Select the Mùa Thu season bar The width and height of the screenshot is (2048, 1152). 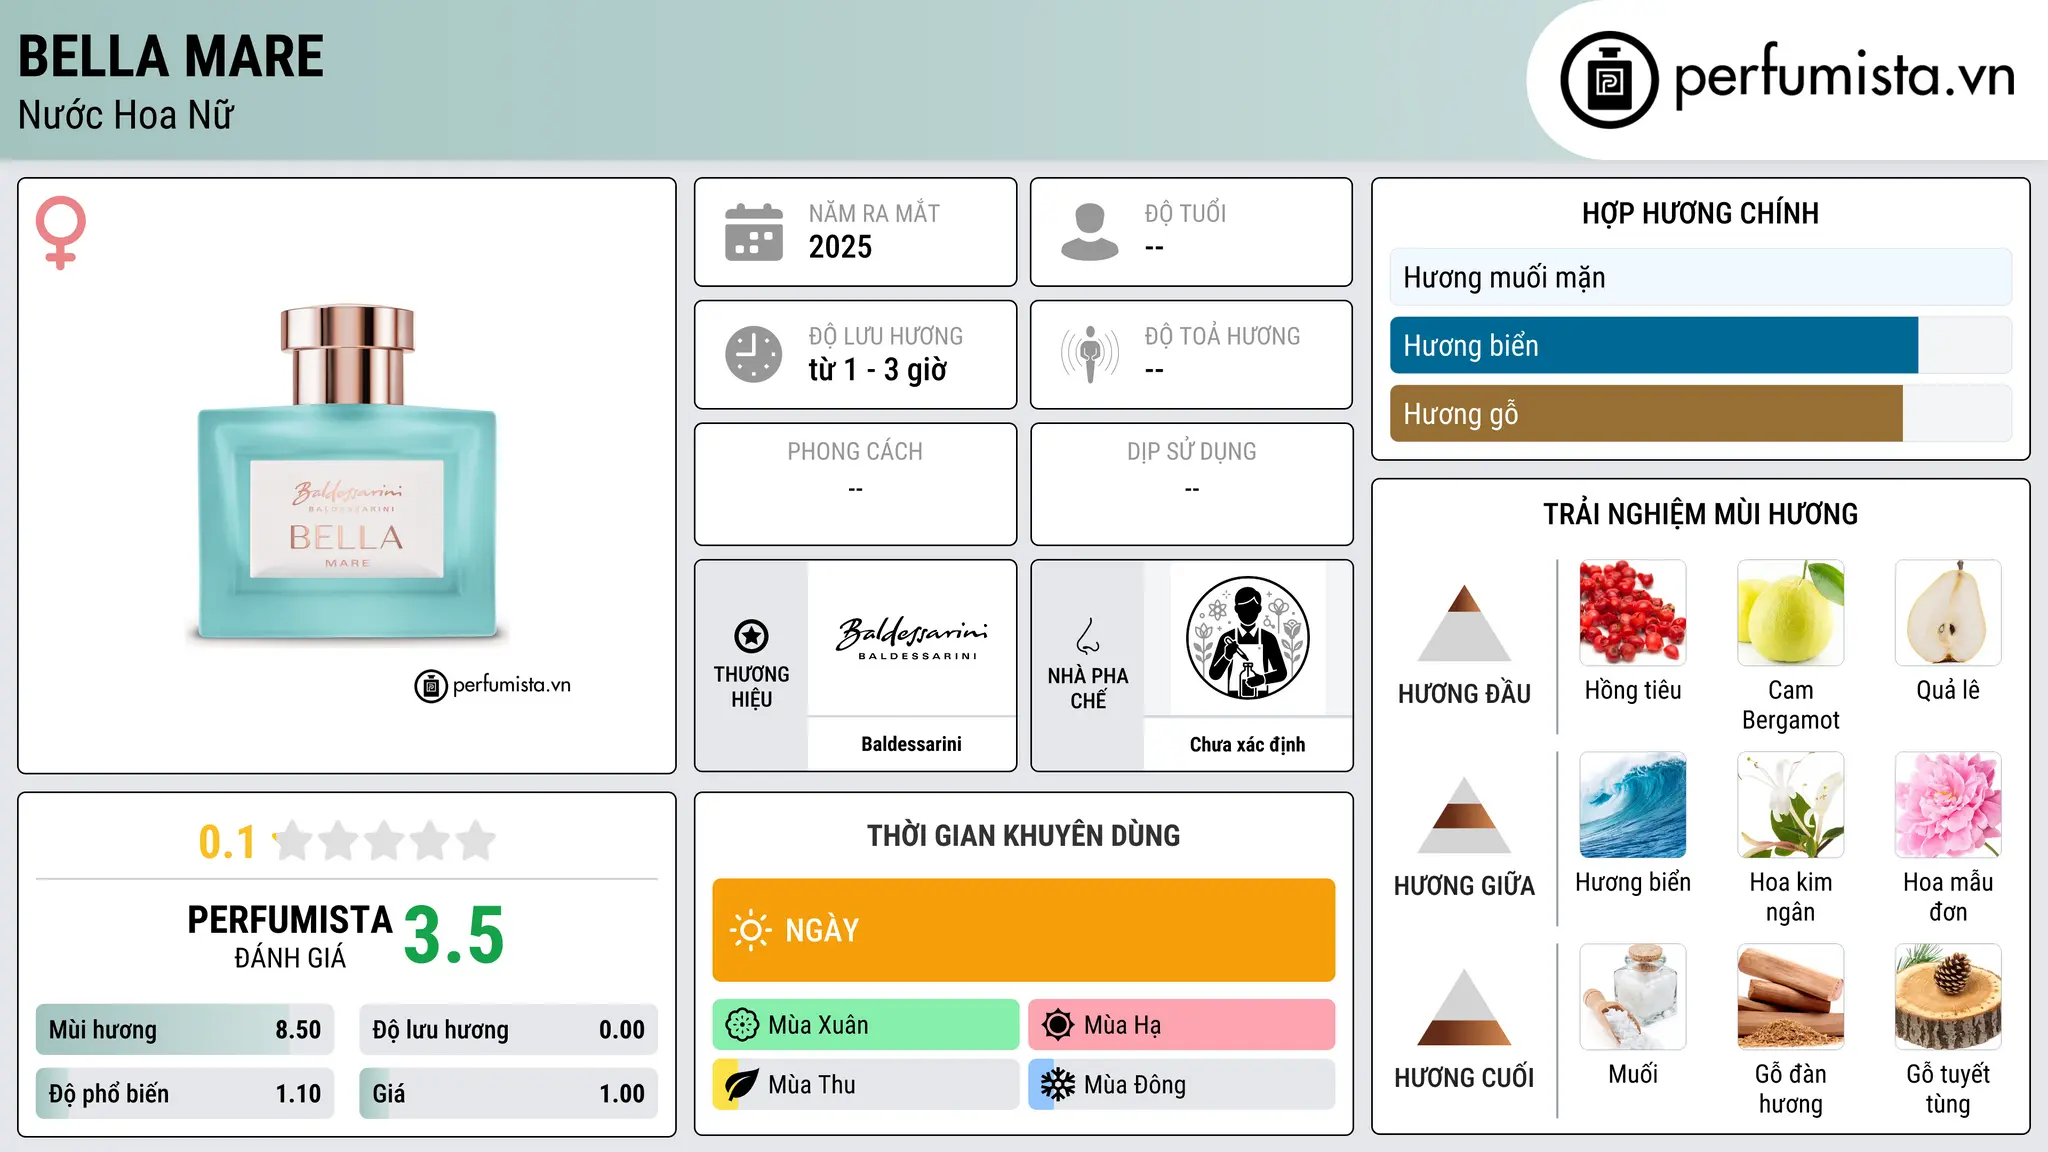(x=866, y=1085)
